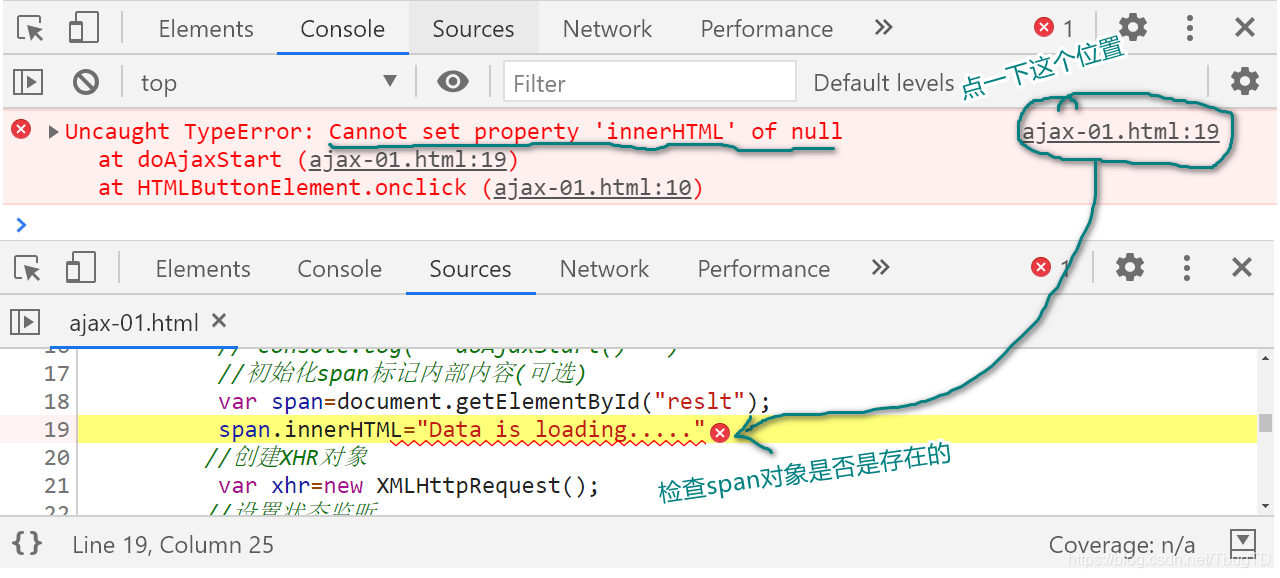Close the lower DevTools panel
The image size is (1280, 578).
coord(1242,267)
